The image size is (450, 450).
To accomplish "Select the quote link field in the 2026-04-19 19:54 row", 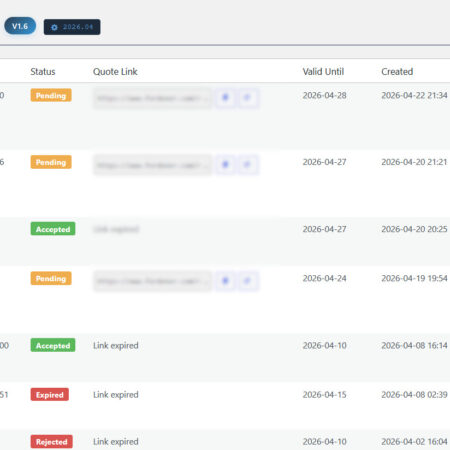I will [152, 281].
